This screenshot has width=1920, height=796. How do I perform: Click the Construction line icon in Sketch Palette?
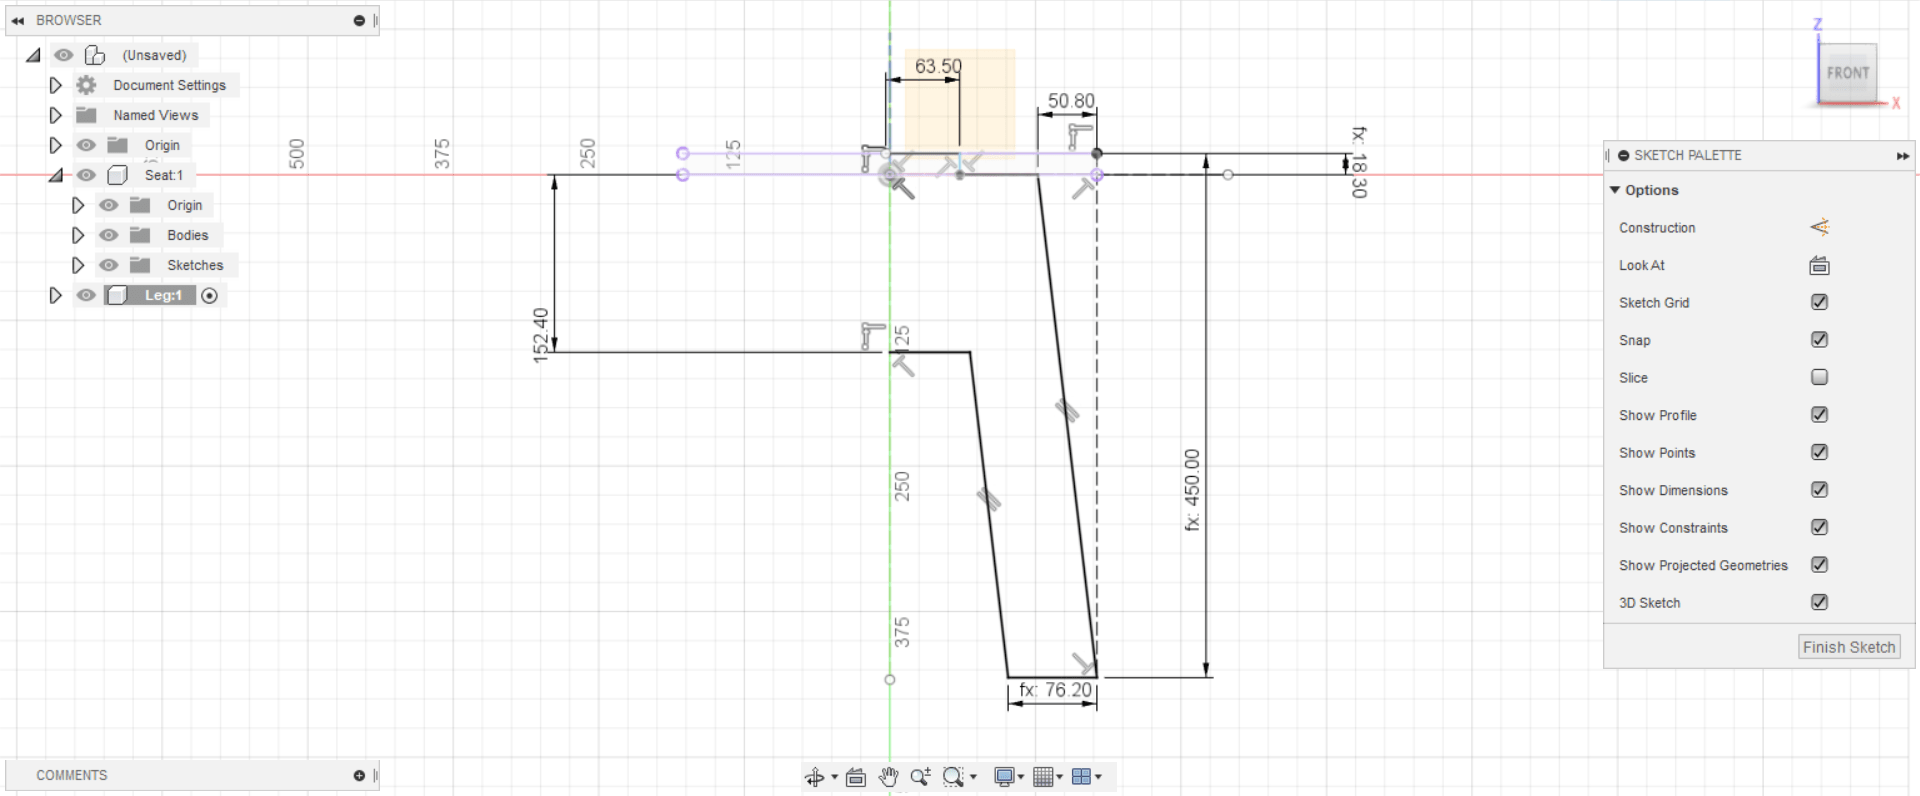(x=1819, y=228)
